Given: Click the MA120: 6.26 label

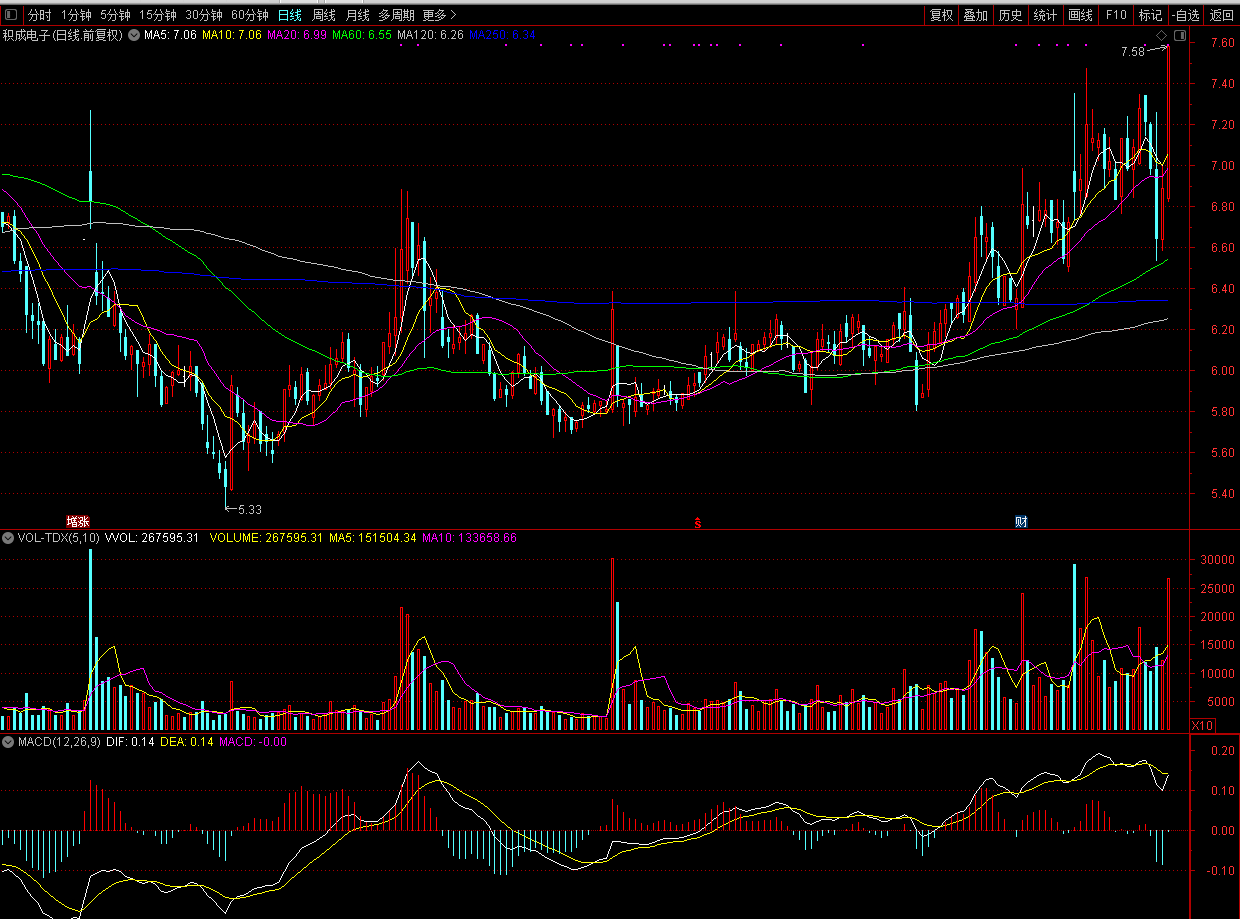Looking at the screenshot, I should click(430, 35).
